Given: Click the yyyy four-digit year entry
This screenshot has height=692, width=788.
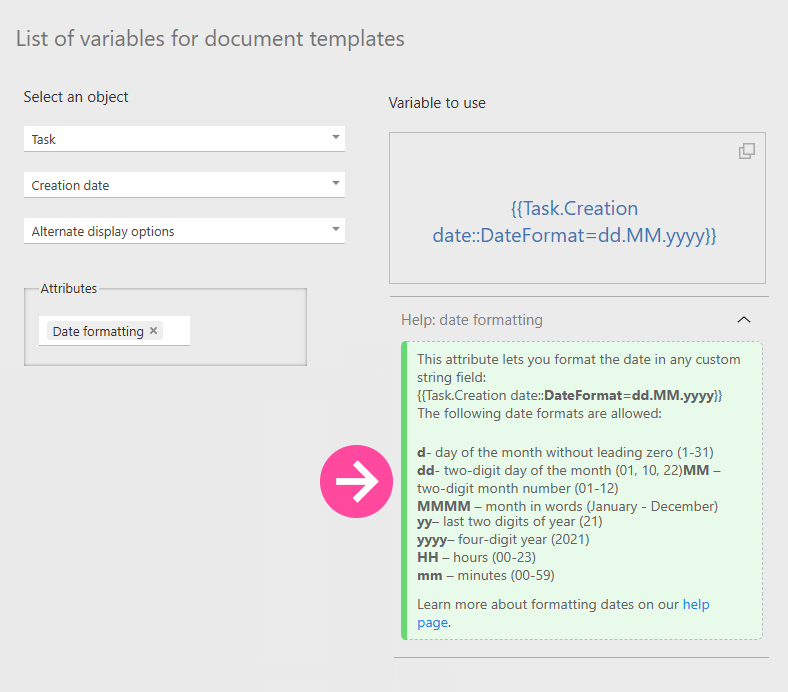Looking at the screenshot, I should click(x=503, y=539).
